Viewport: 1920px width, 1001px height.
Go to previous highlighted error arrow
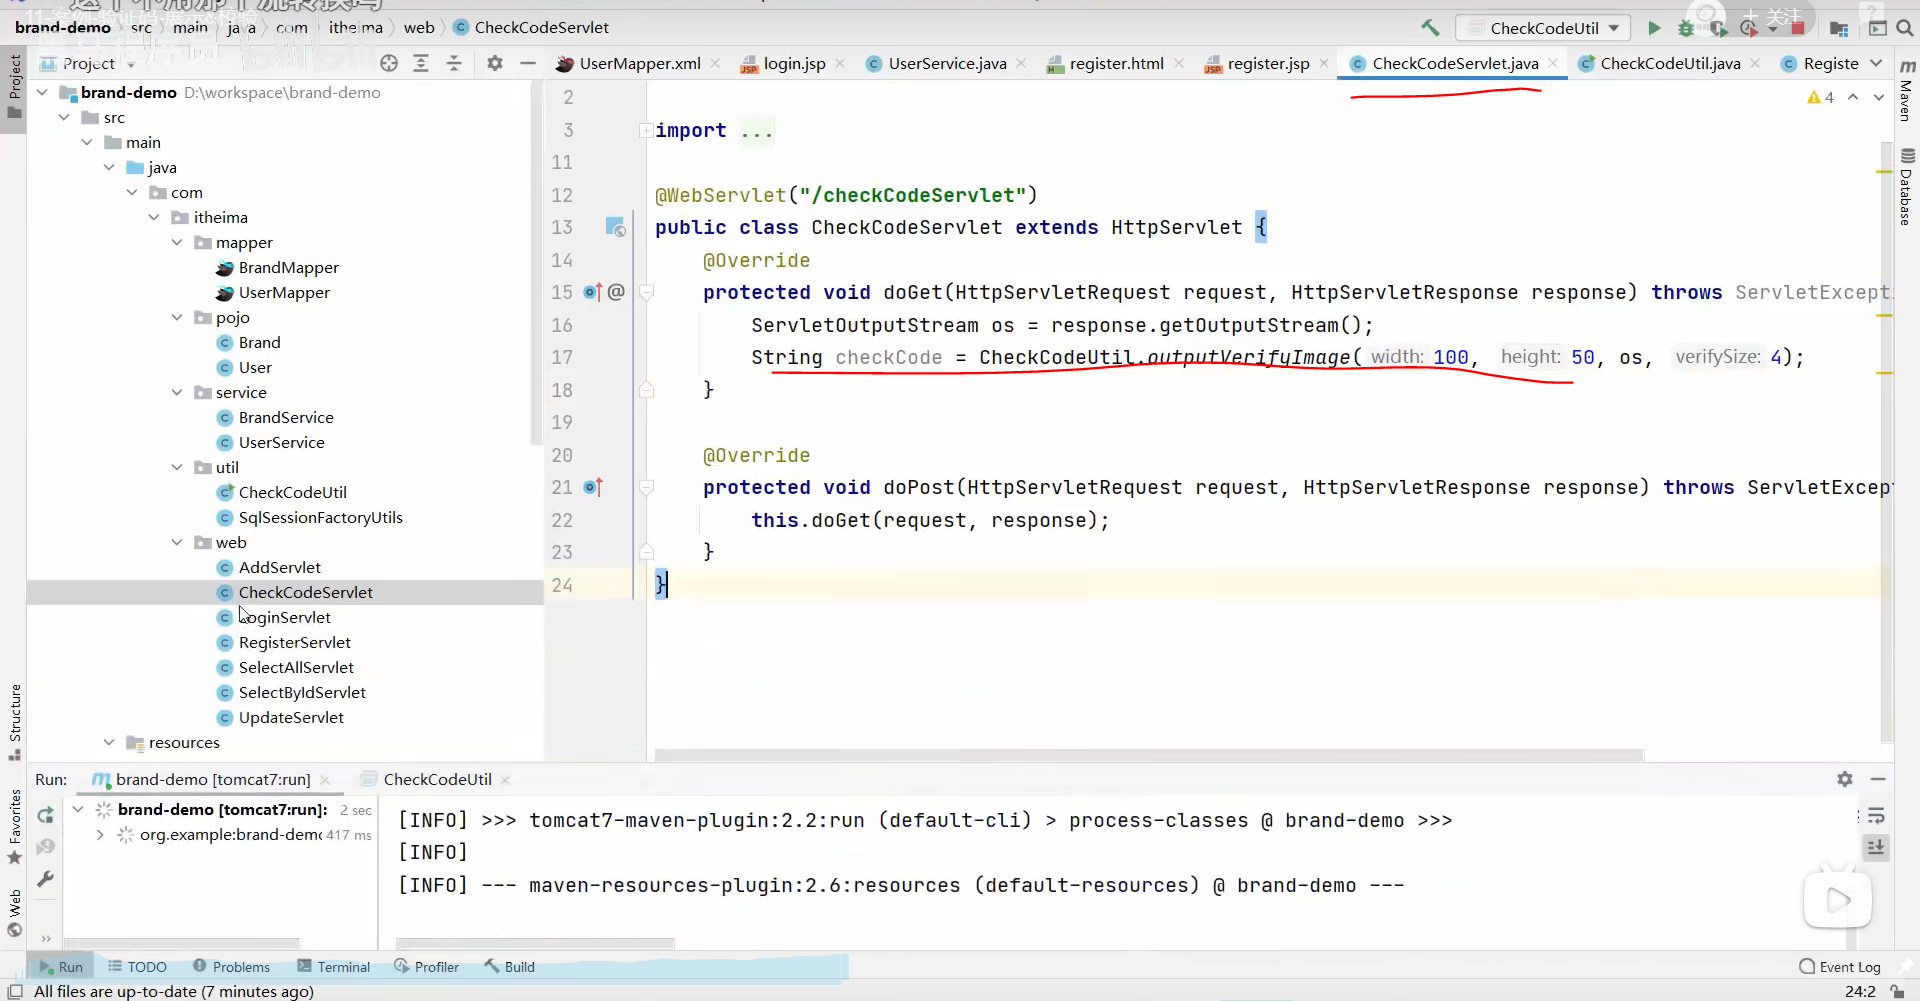(x=1853, y=97)
